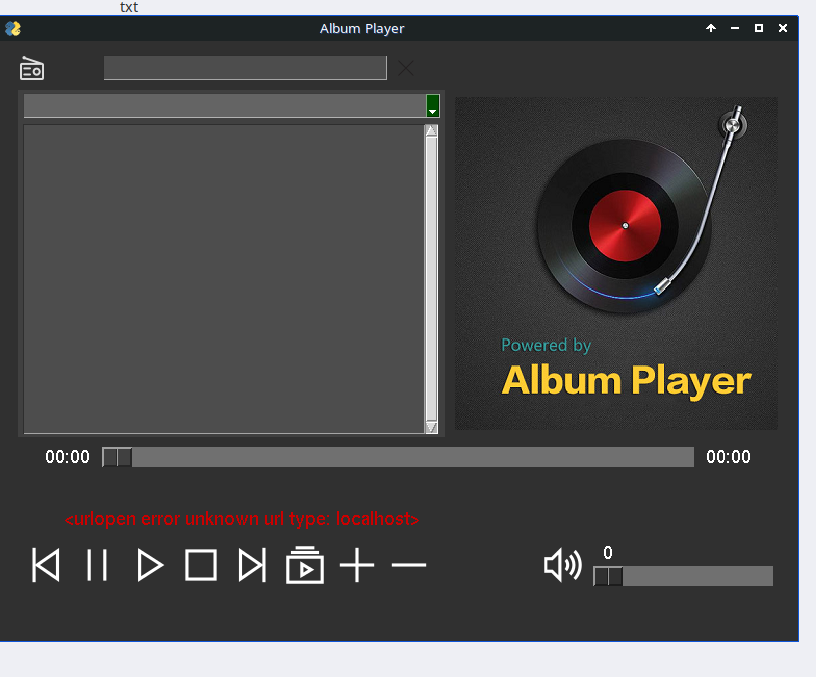The width and height of the screenshot is (816, 677).
Task: Click the volume value 0 label
Action: (608, 553)
